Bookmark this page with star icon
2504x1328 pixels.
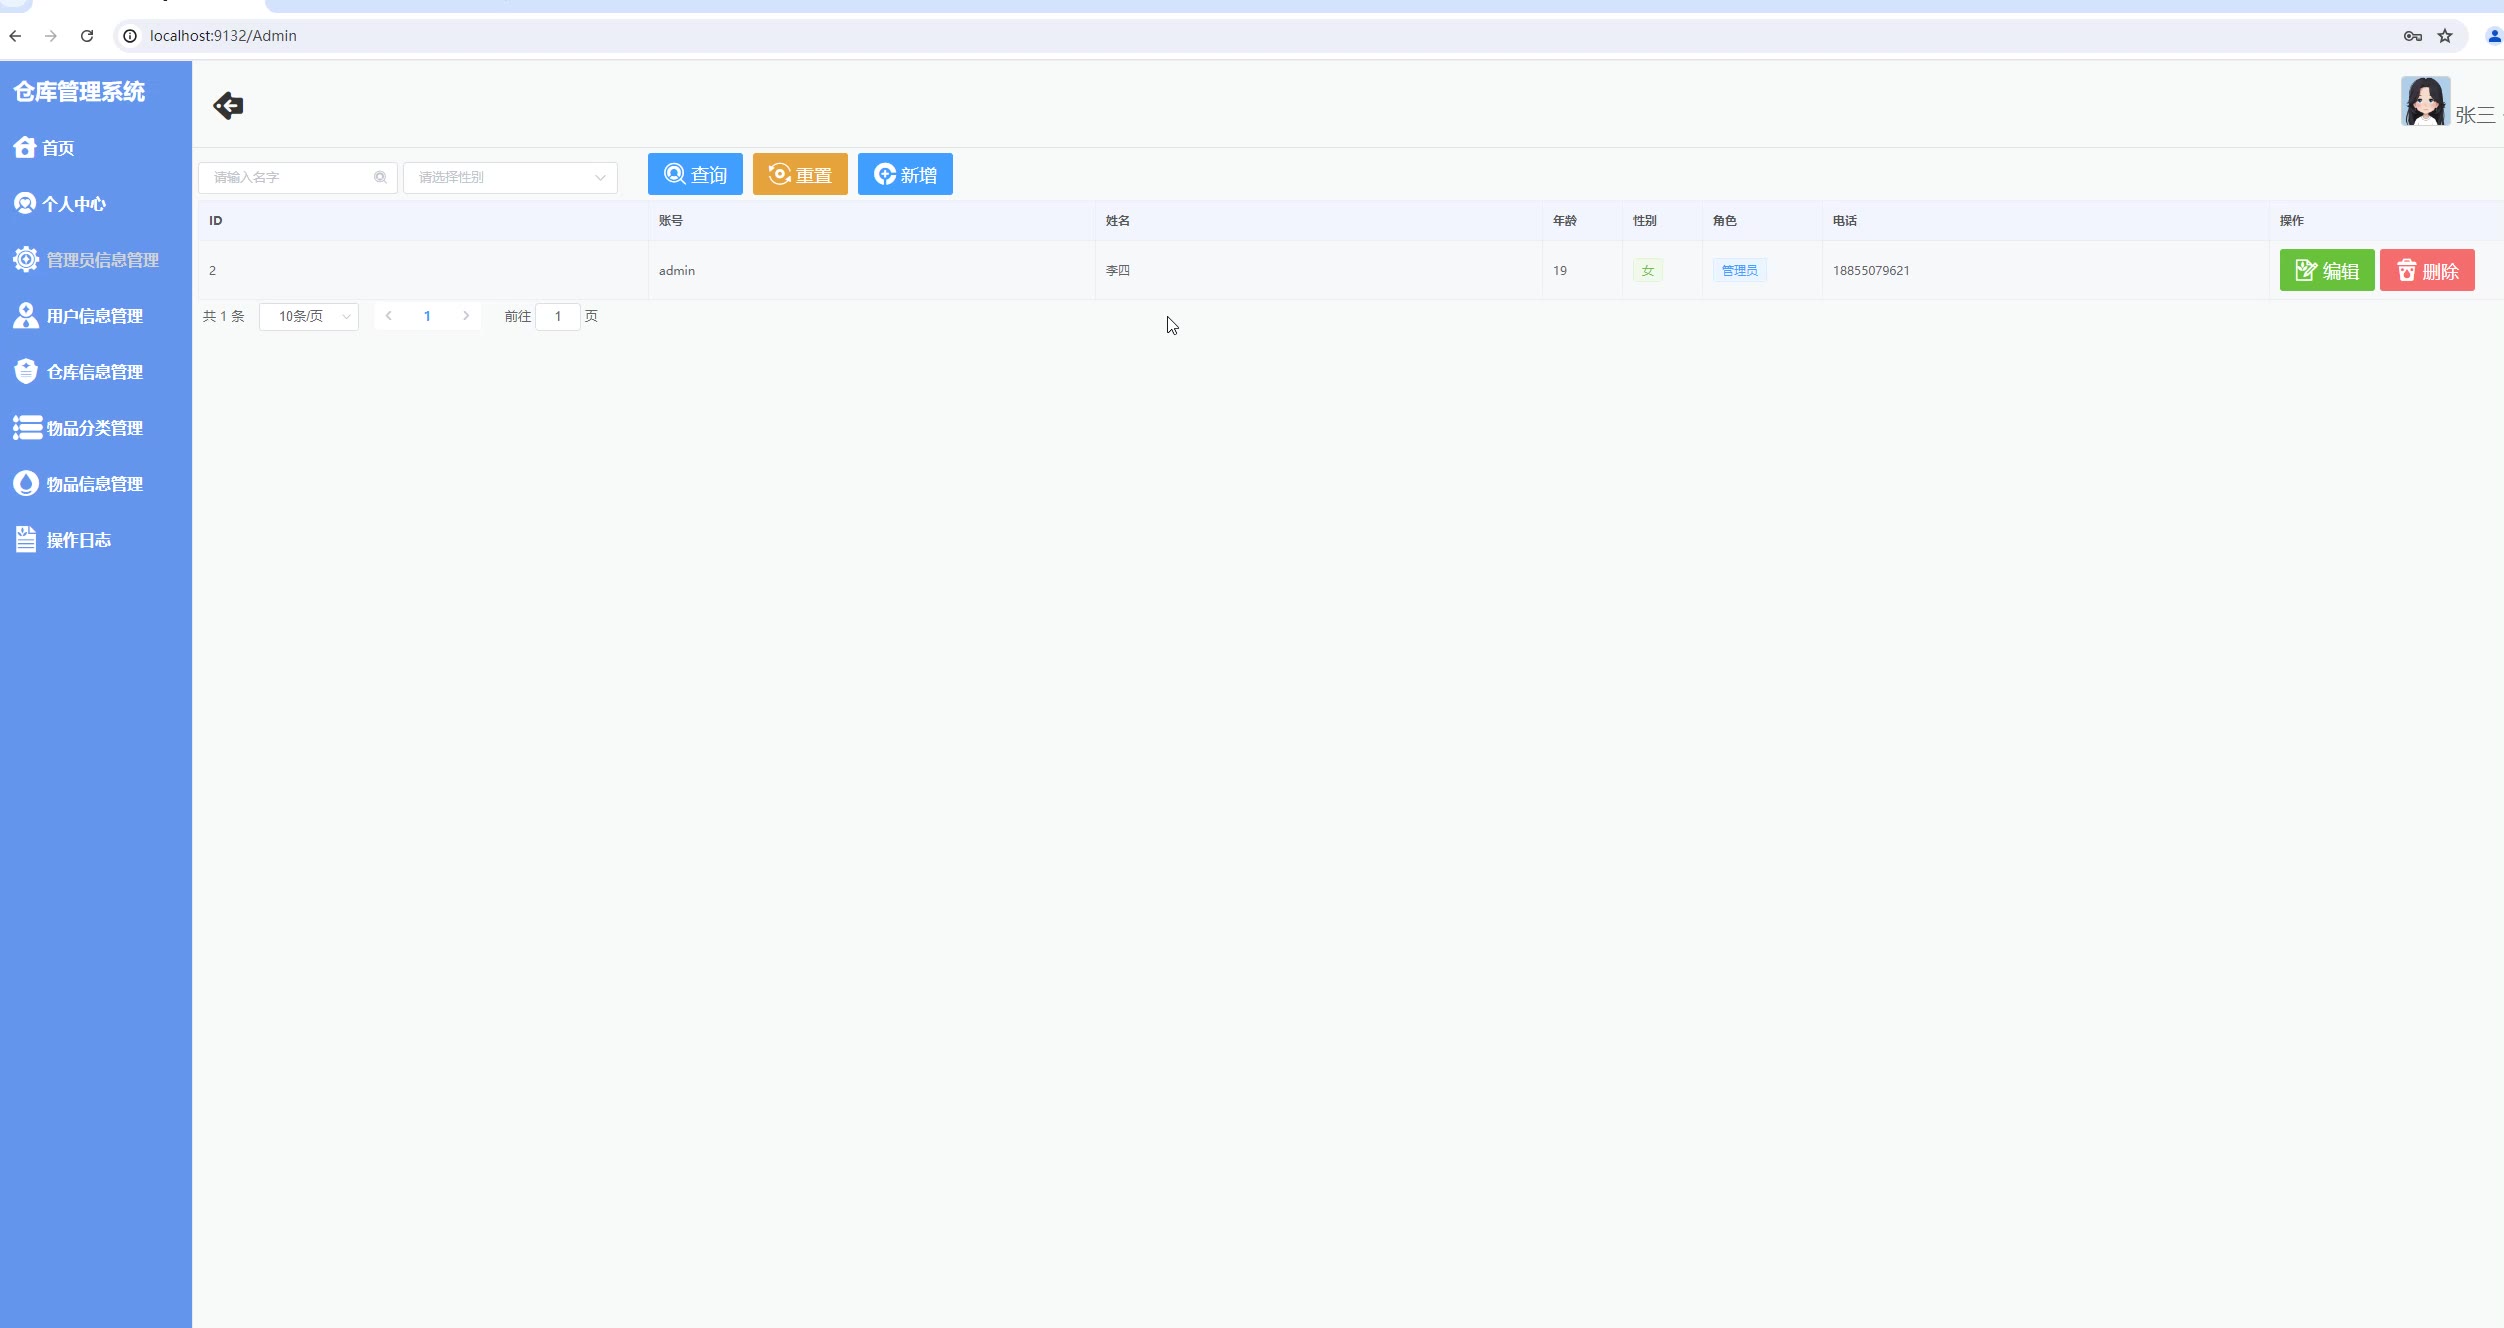coord(2445,36)
